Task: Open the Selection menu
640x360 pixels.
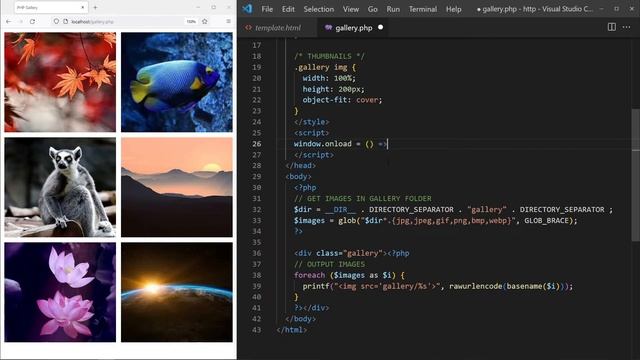Action: (x=318, y=9)
